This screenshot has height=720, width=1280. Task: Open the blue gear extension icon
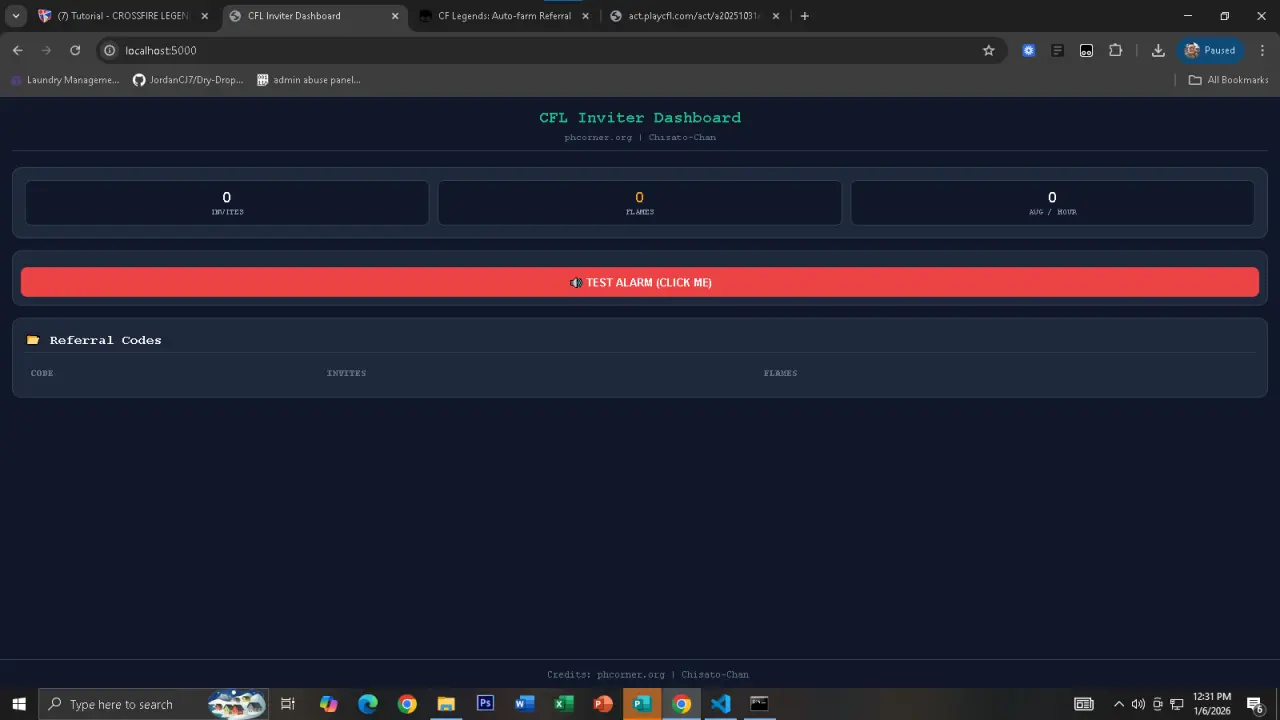point(1028,50)
